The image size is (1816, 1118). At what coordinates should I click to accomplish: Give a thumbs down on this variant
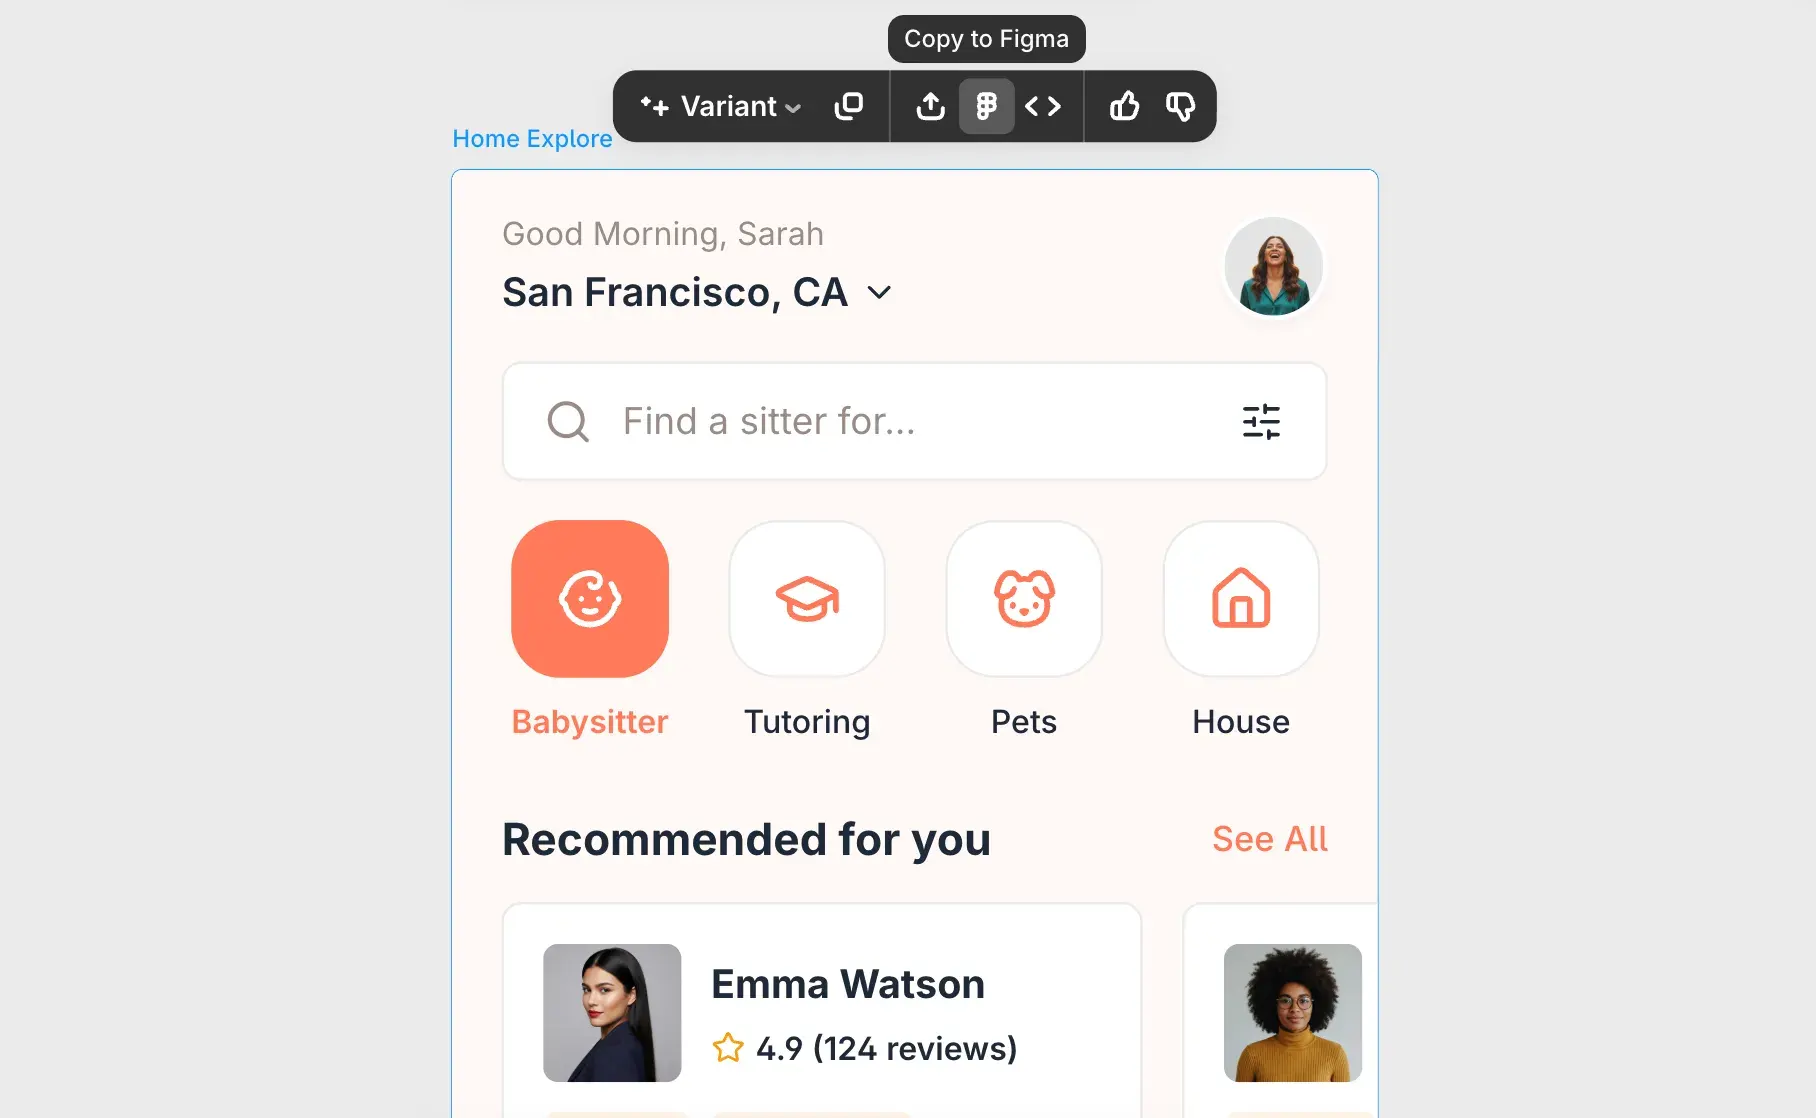click(1179, 105)
